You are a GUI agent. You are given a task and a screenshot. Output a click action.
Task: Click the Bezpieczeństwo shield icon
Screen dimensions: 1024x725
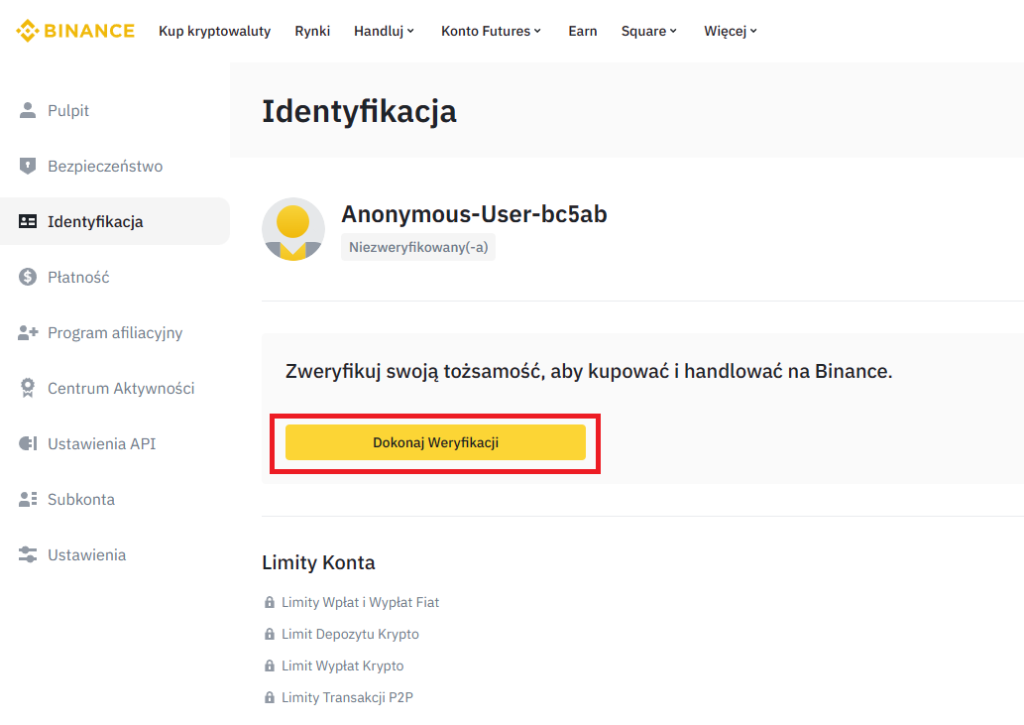tap(27, 166)
